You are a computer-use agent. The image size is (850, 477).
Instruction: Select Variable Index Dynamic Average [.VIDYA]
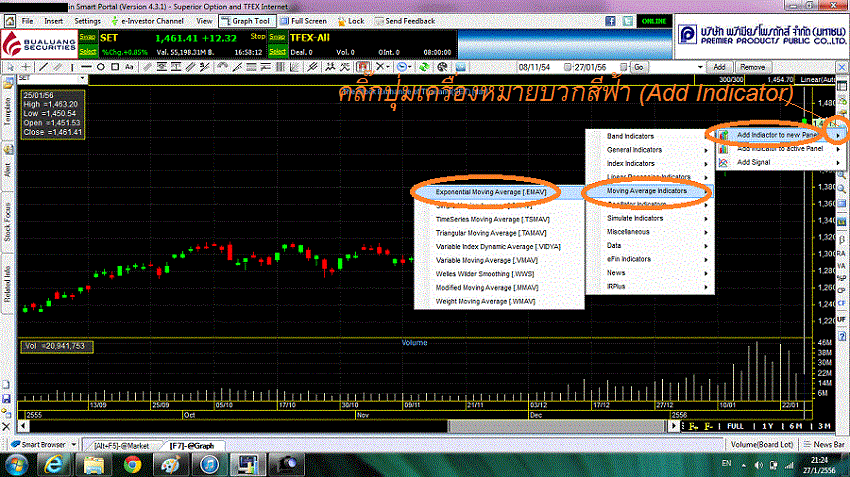coord(498,247)
